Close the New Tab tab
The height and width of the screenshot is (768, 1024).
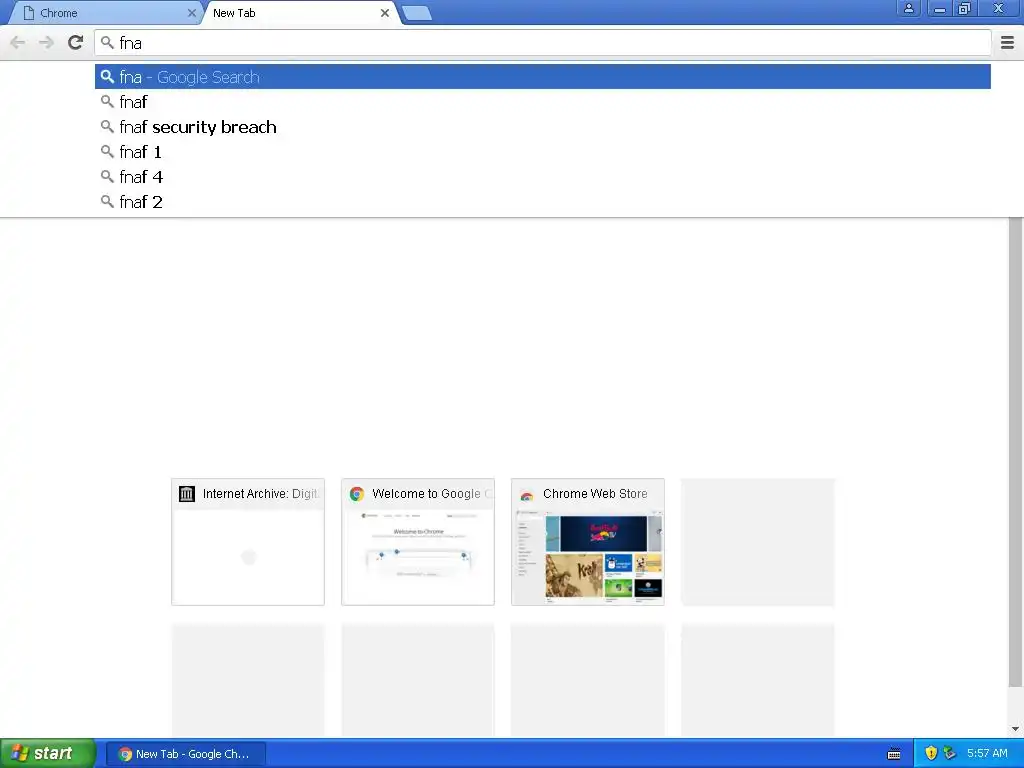[x=385, y=13]
